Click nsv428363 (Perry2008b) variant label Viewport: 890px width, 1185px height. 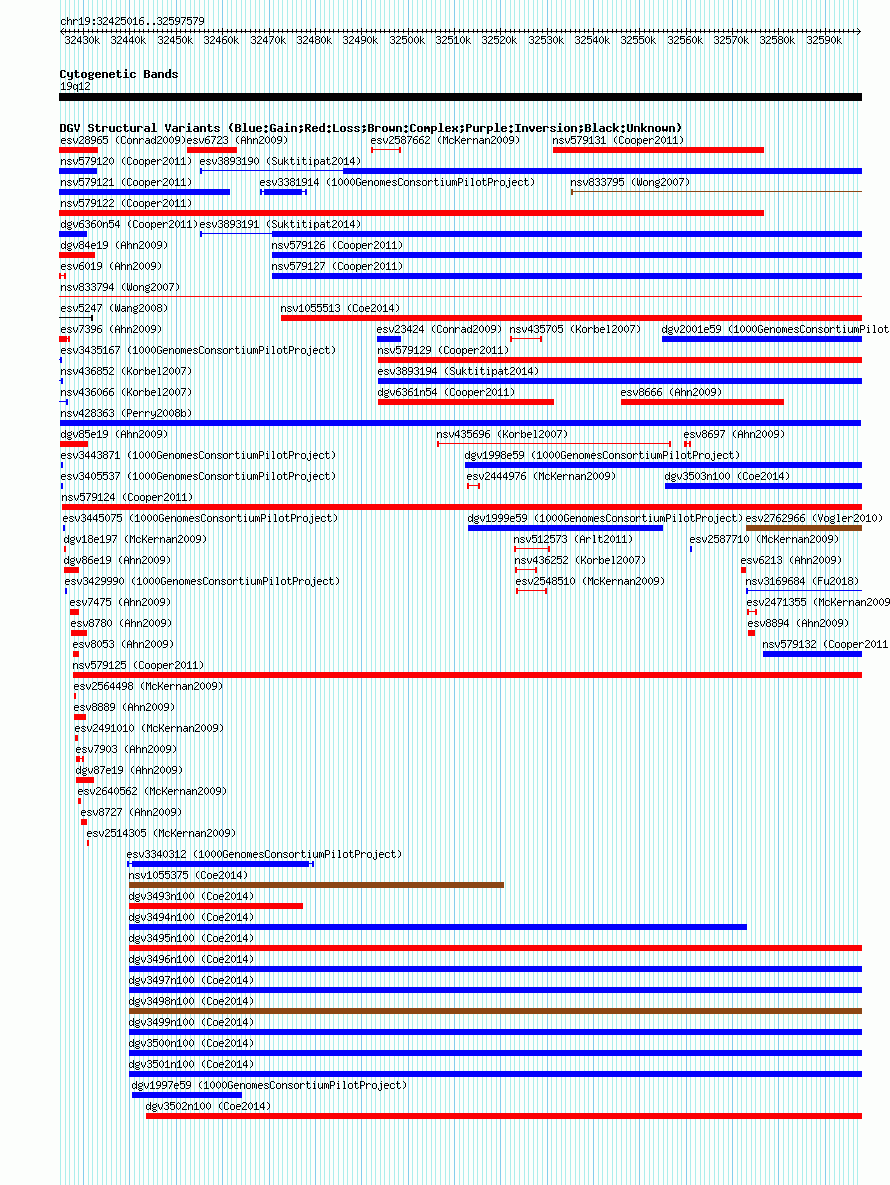point(125,413)
